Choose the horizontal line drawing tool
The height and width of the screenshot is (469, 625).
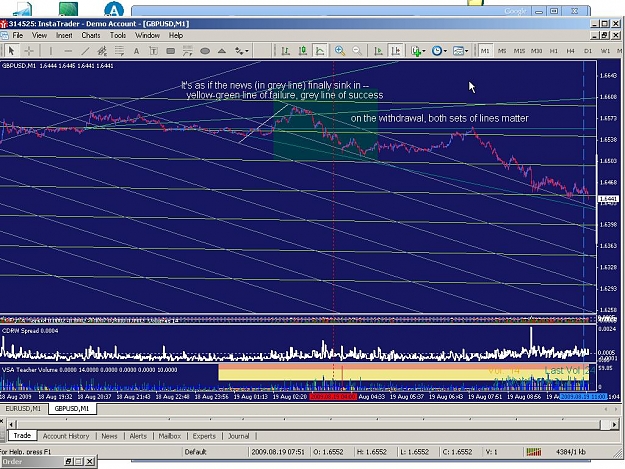(68, 51)
